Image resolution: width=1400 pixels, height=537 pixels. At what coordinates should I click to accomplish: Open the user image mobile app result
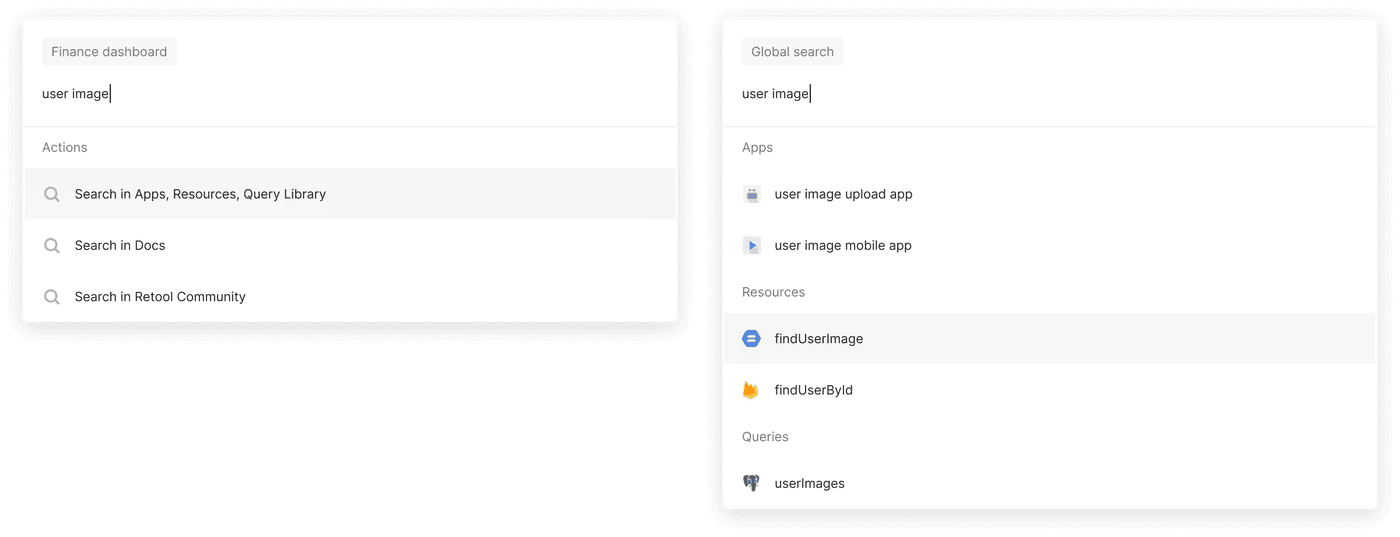coord(1050,245)
